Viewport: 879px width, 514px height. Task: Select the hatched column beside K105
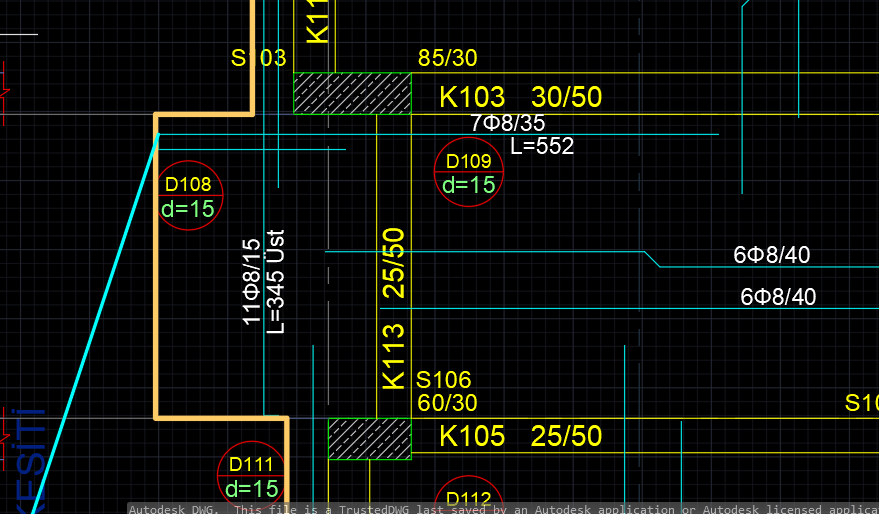tap(370, 439)
